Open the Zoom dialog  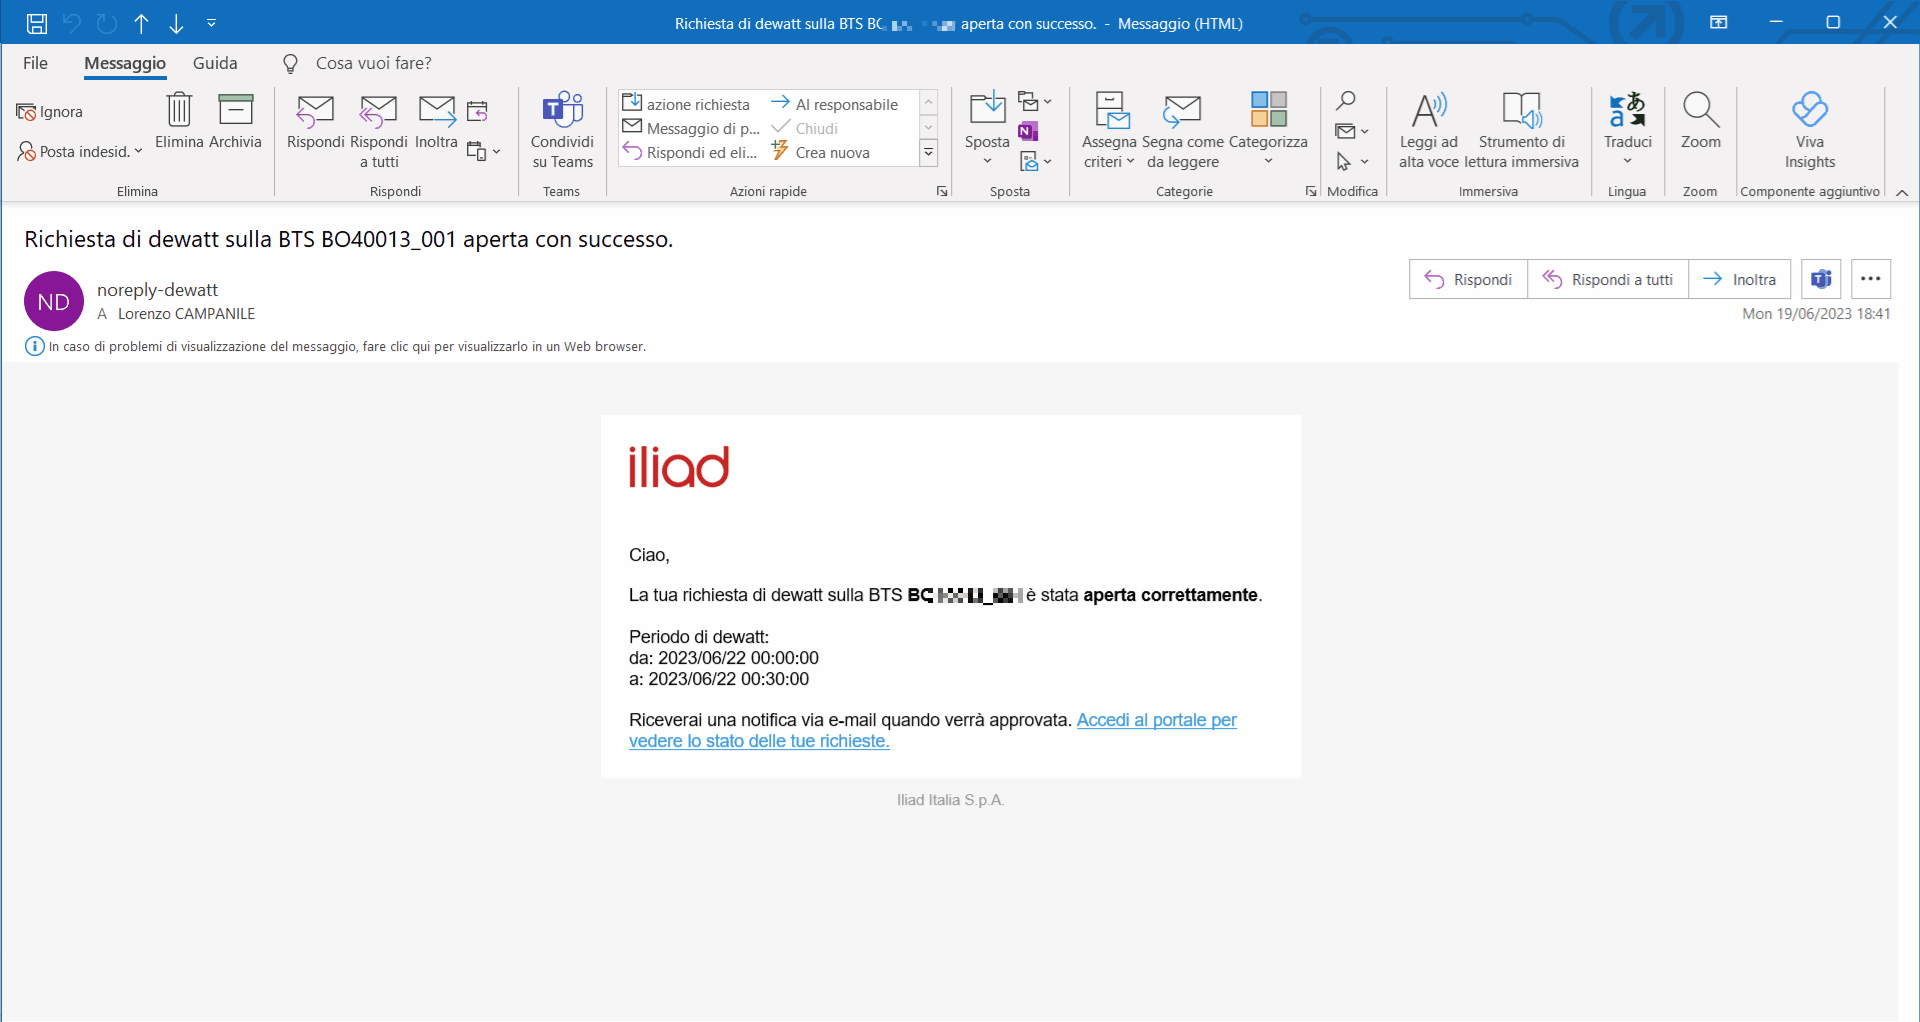[1700, 121]
